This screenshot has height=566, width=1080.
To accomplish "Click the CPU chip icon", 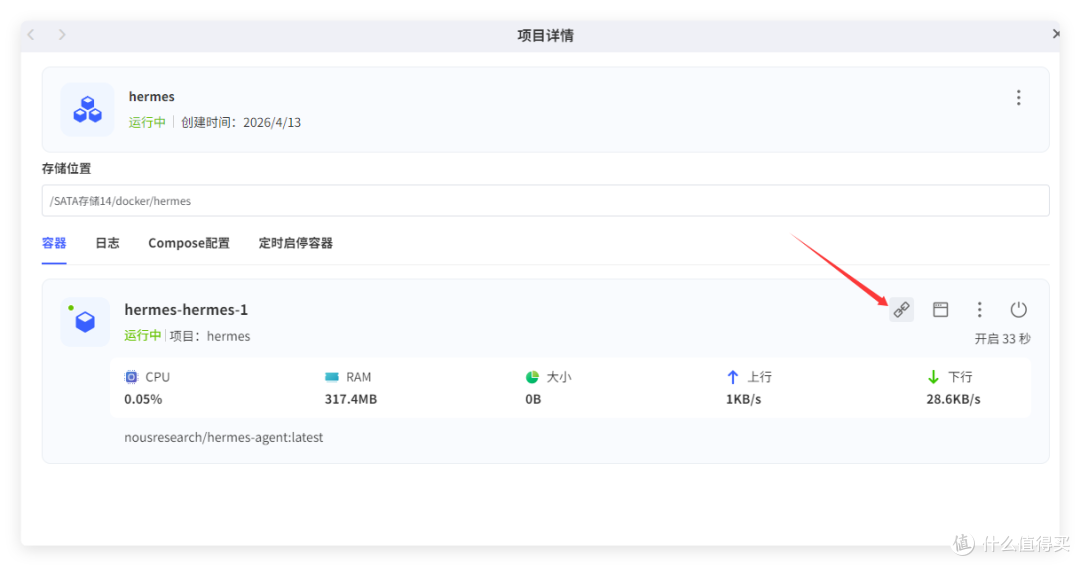I will (131, 377).
